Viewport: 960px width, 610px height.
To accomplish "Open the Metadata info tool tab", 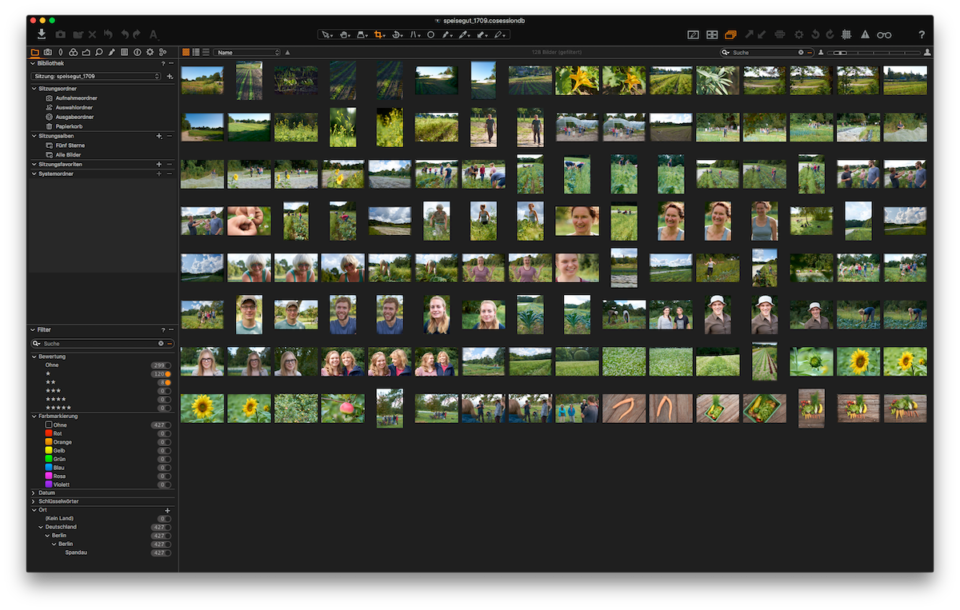I will pyautogui.click(x=137, y=53).
